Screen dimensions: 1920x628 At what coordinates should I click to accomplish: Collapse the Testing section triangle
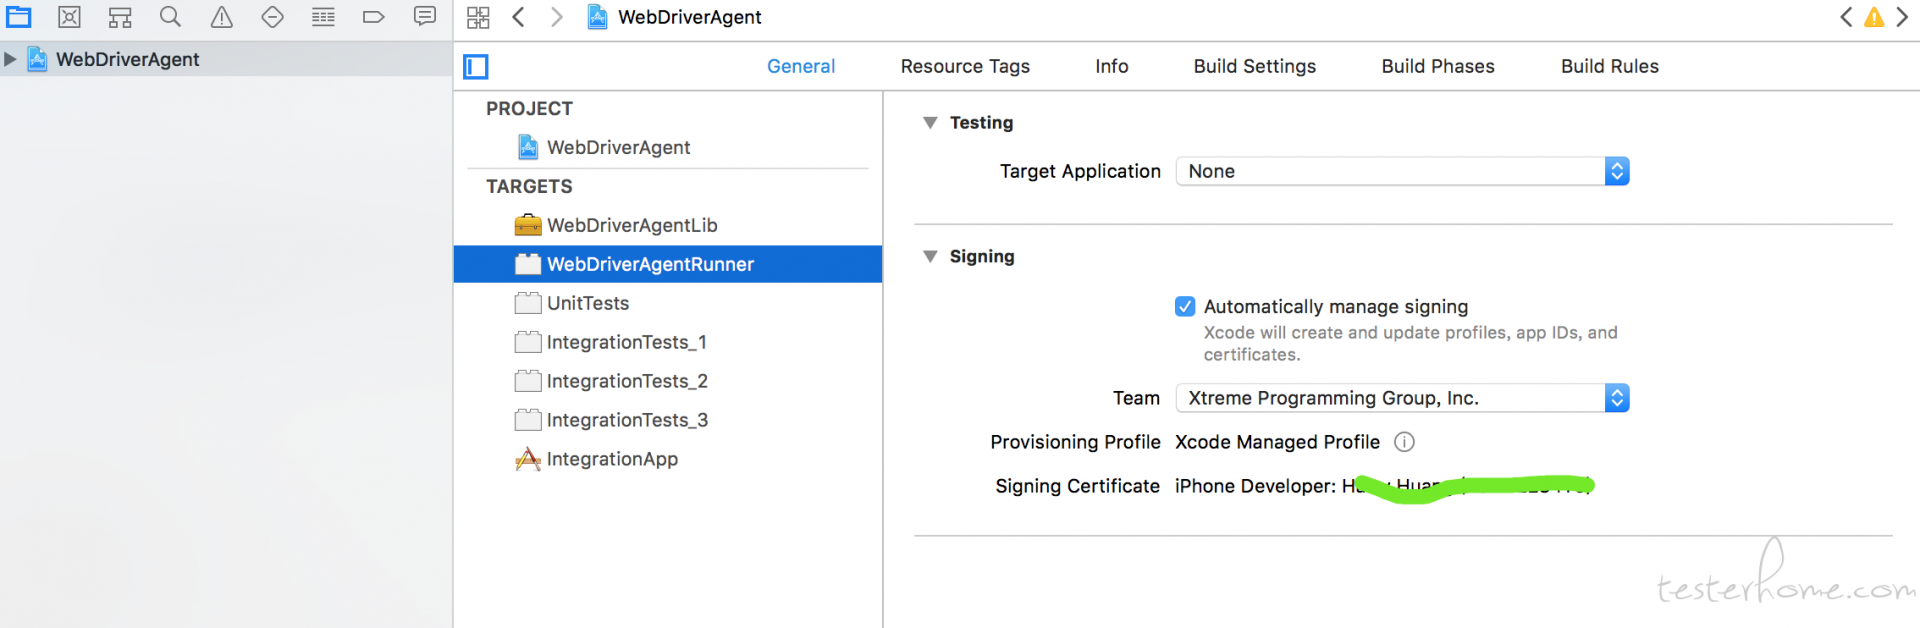930,123
